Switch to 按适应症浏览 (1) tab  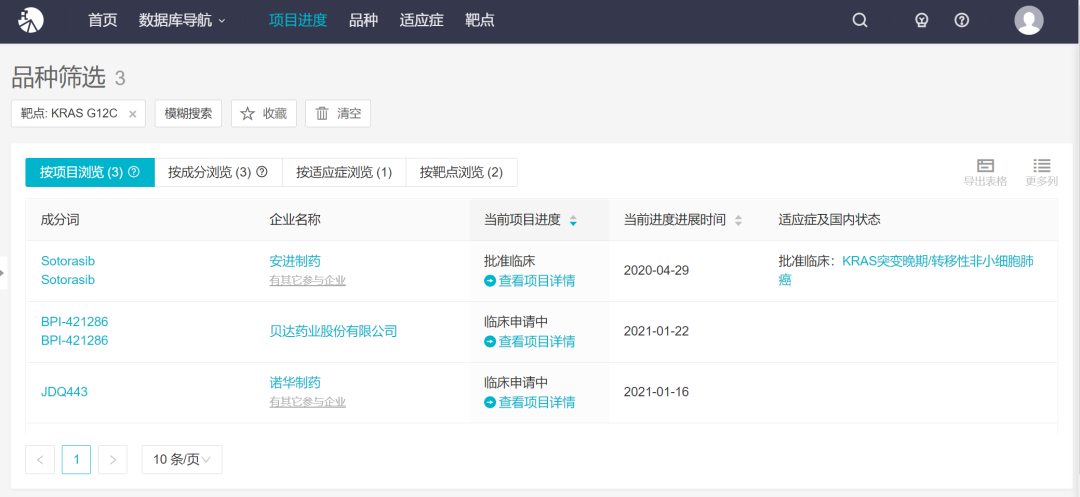point(344,172)
